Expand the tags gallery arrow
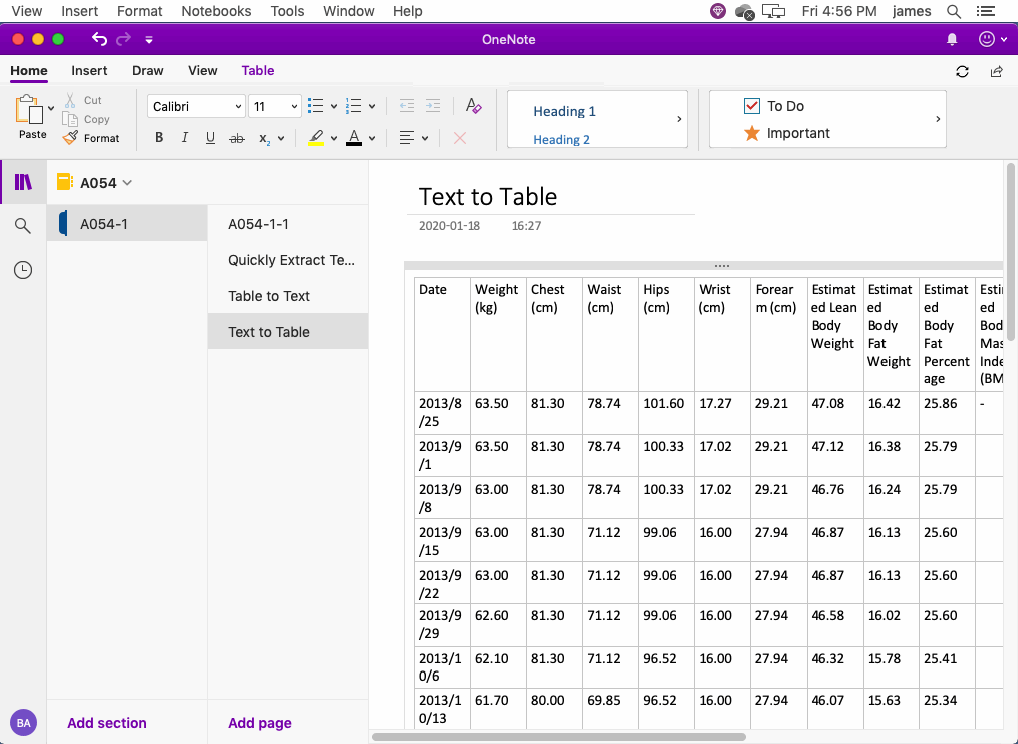The height and width of the screenshot is (744, 1018). [x=938, y=119]
